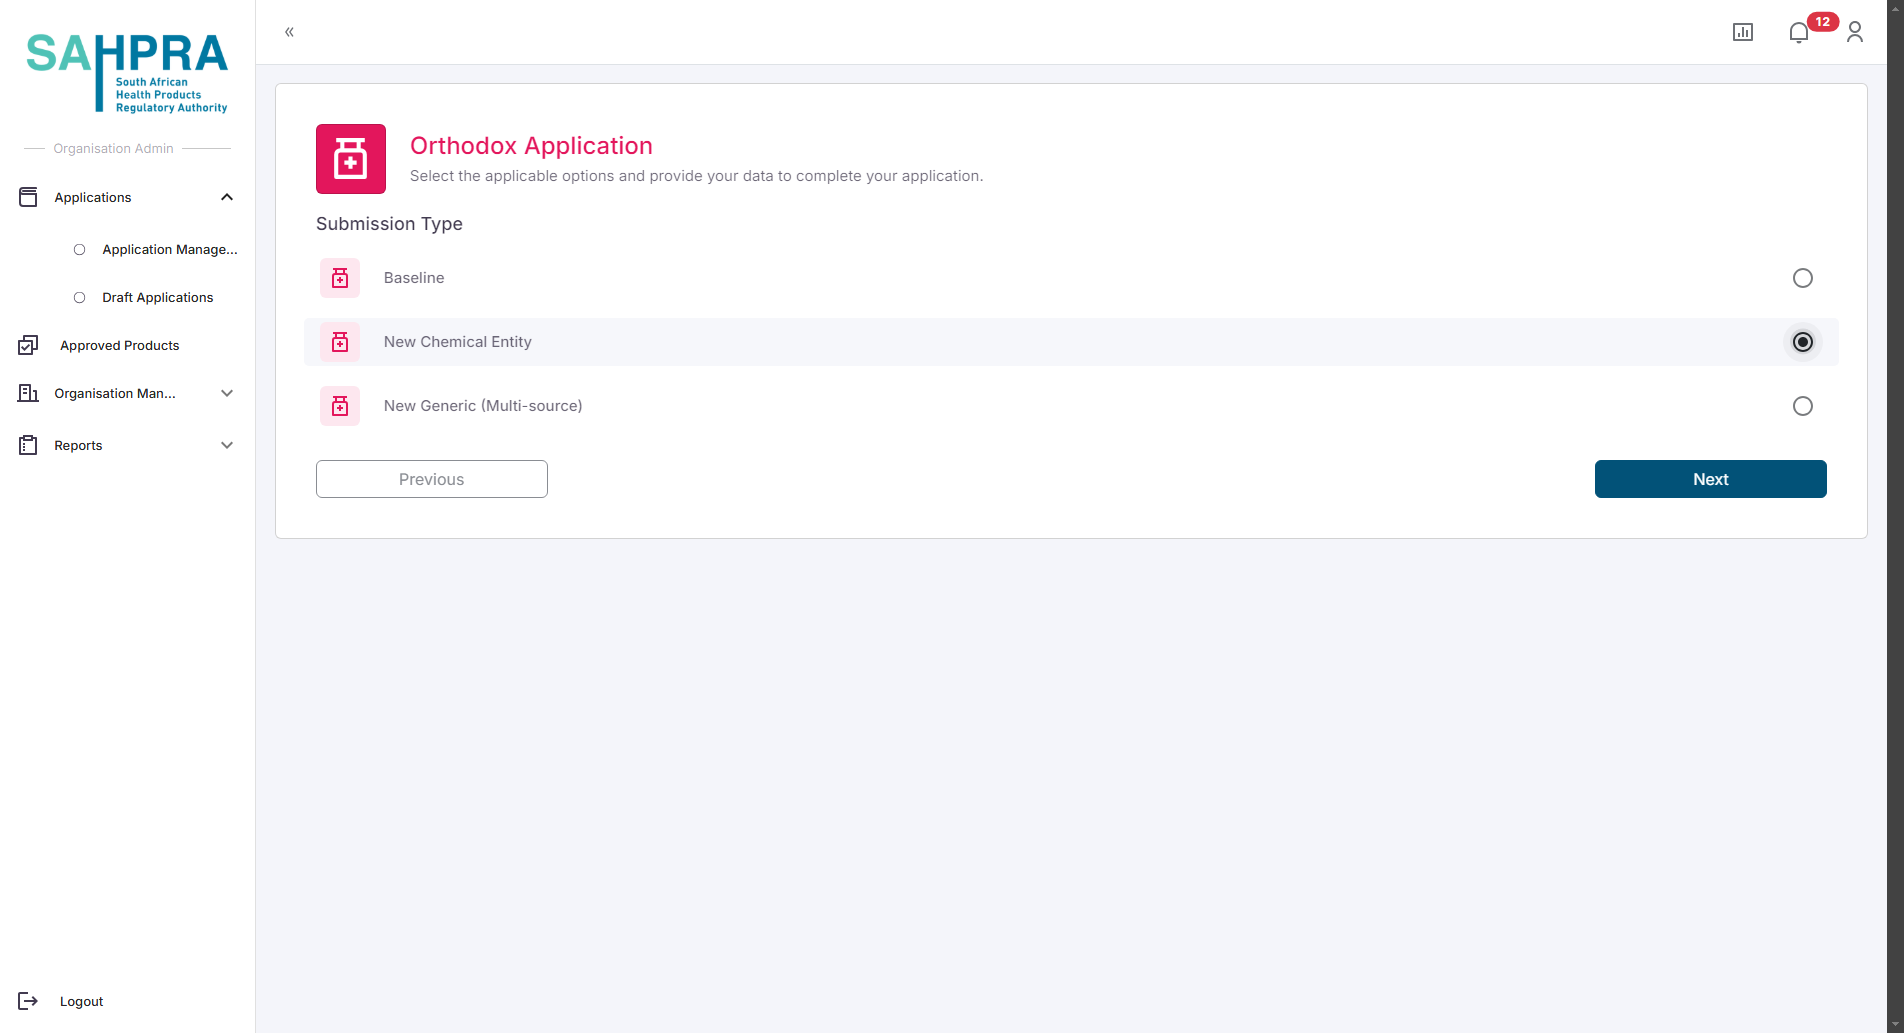1904x1033 pixels.
Task: Select the Baseline radio button
Action: click(x=1802, y=278)
